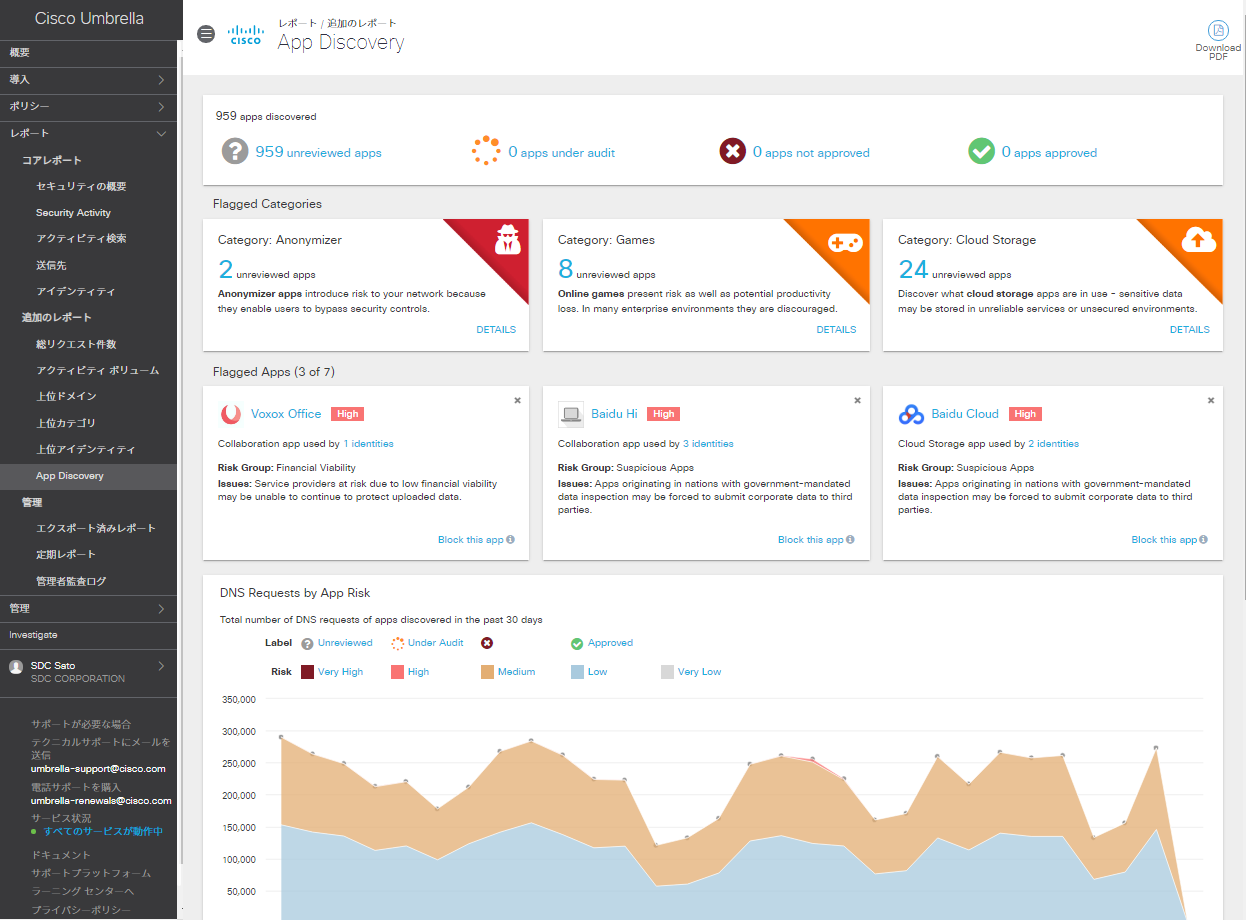Toggle the Under Audit label filter

point(427,643)
